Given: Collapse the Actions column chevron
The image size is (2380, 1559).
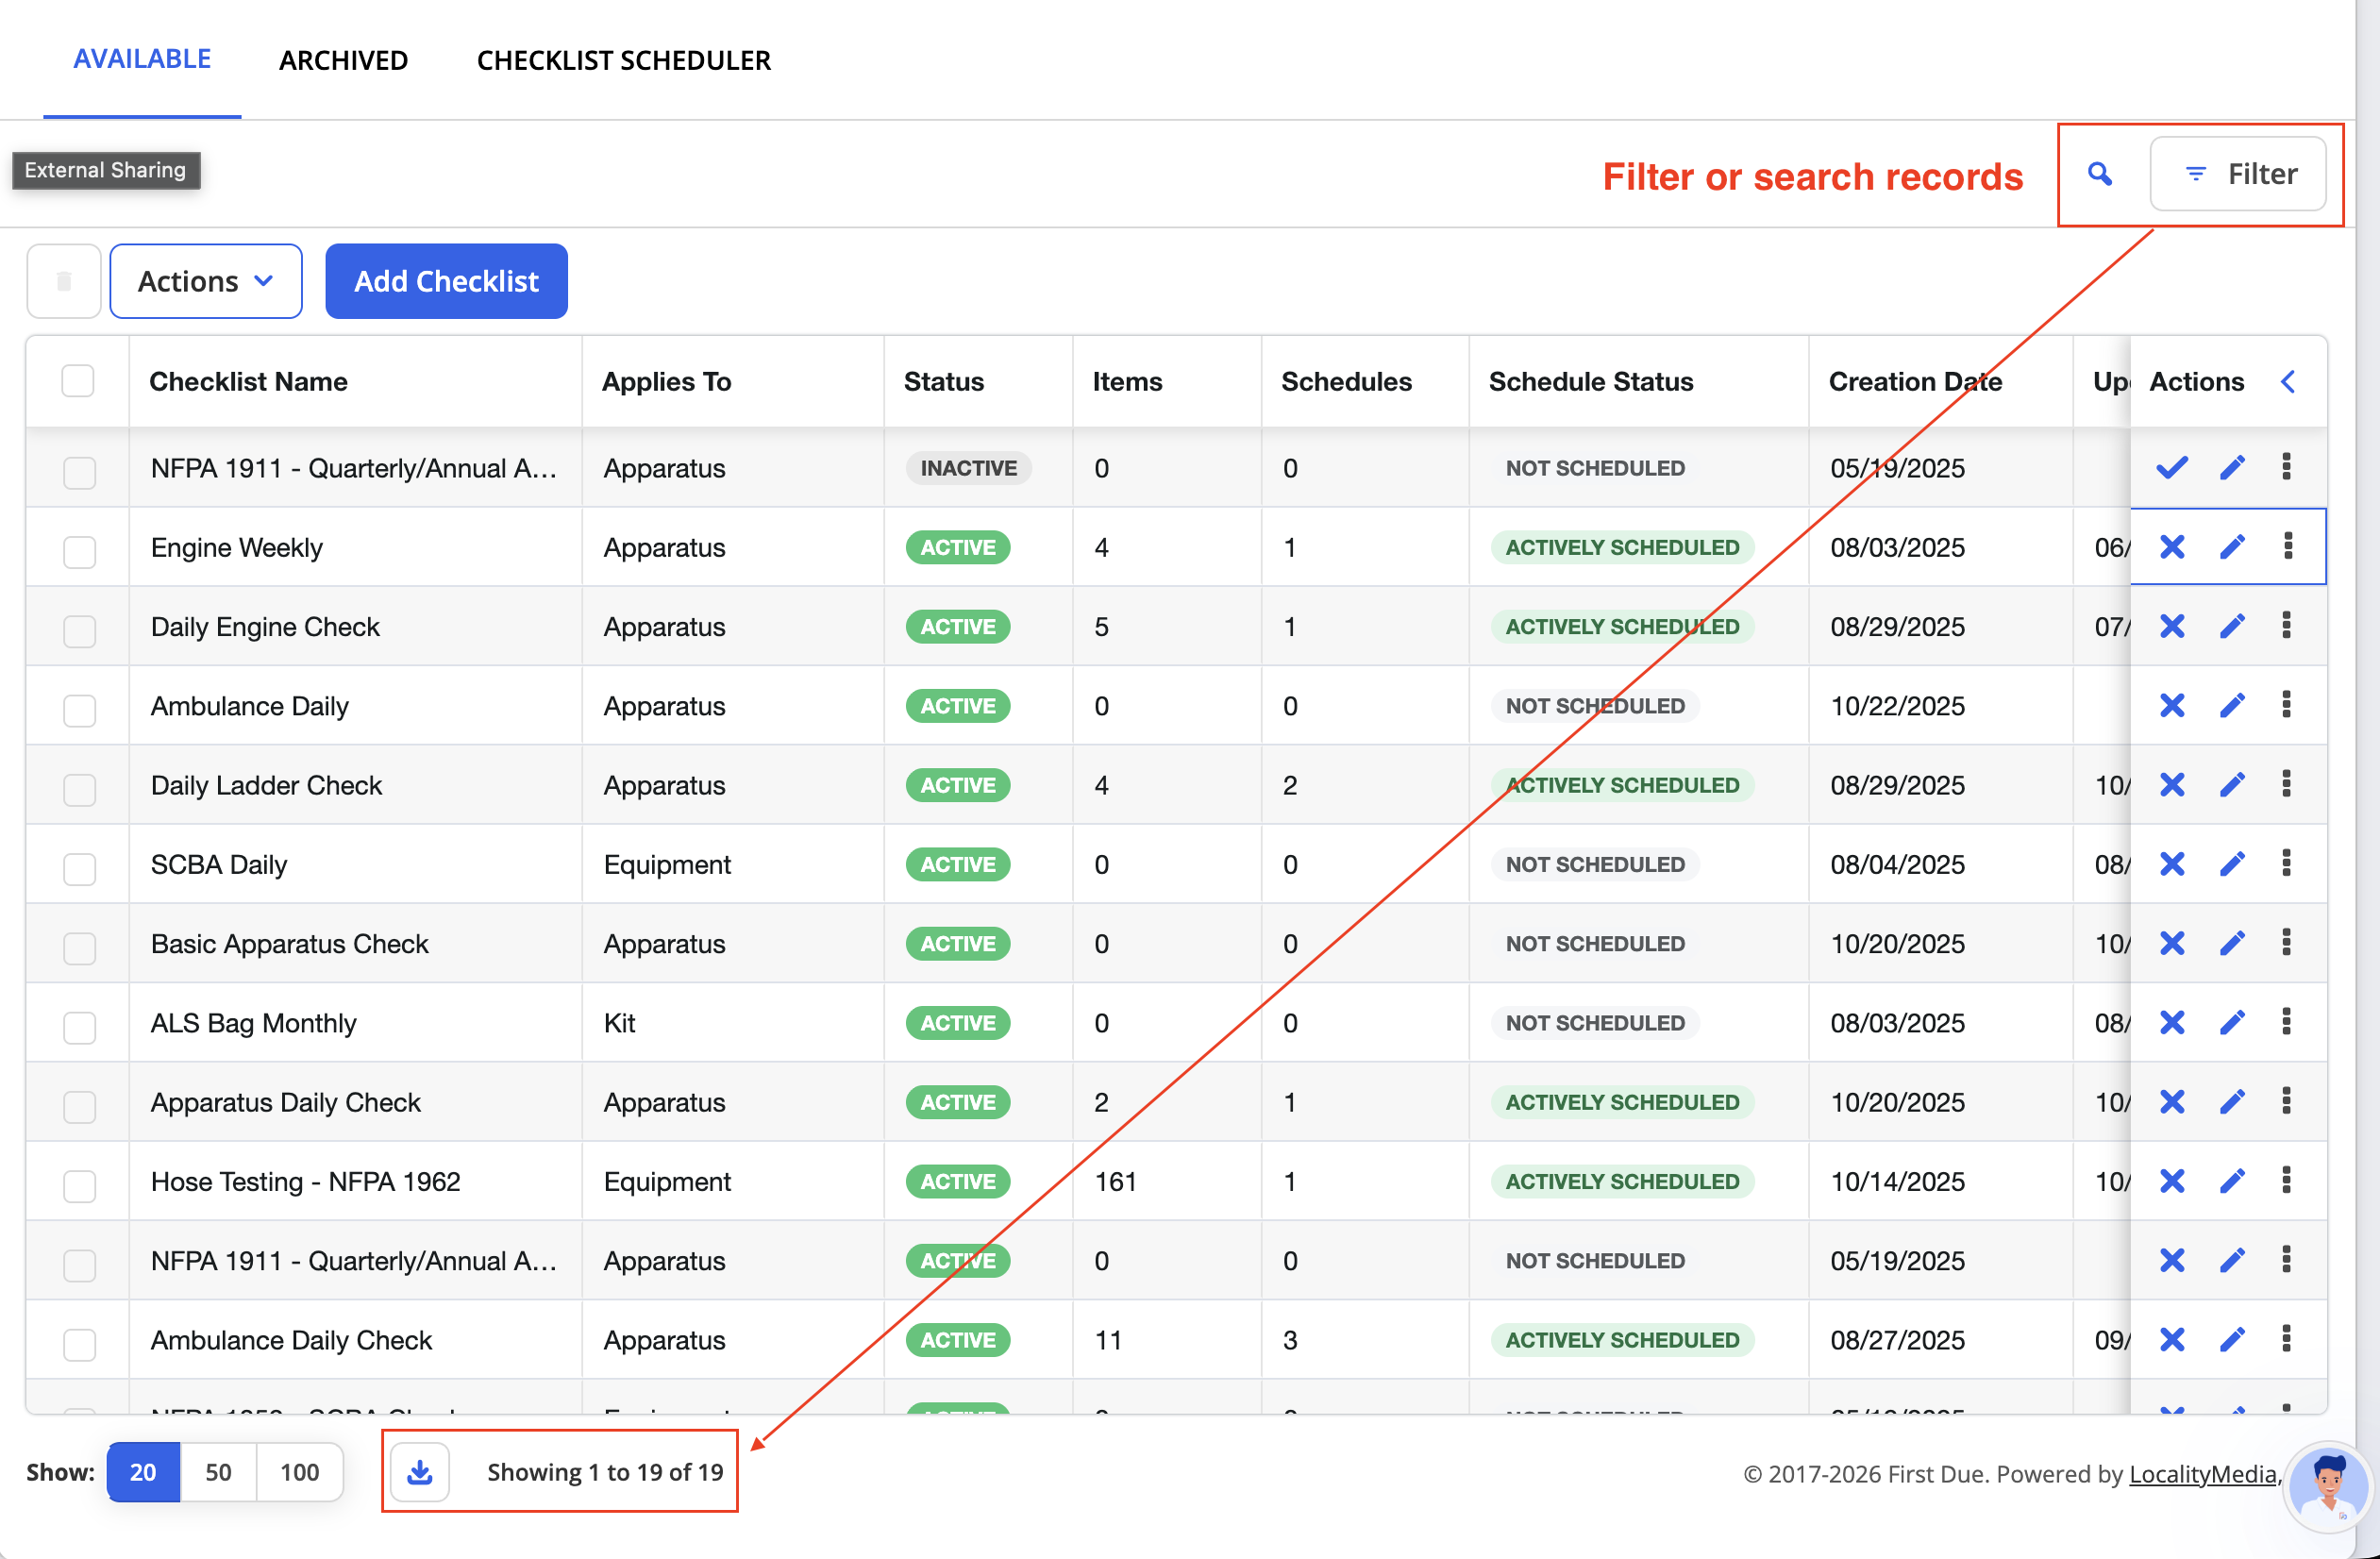Looking at the screenshot, I should [x=2288, y=381].
